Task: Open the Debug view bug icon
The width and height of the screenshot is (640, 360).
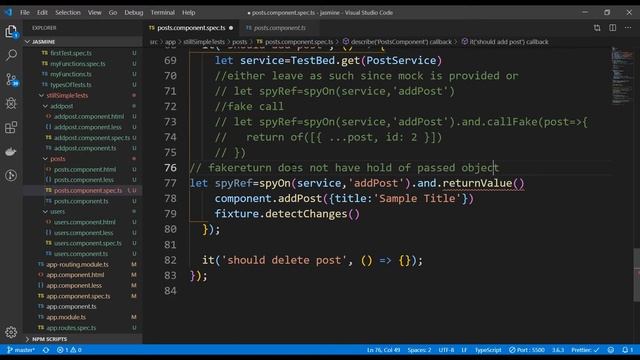Action: (11, 103)
